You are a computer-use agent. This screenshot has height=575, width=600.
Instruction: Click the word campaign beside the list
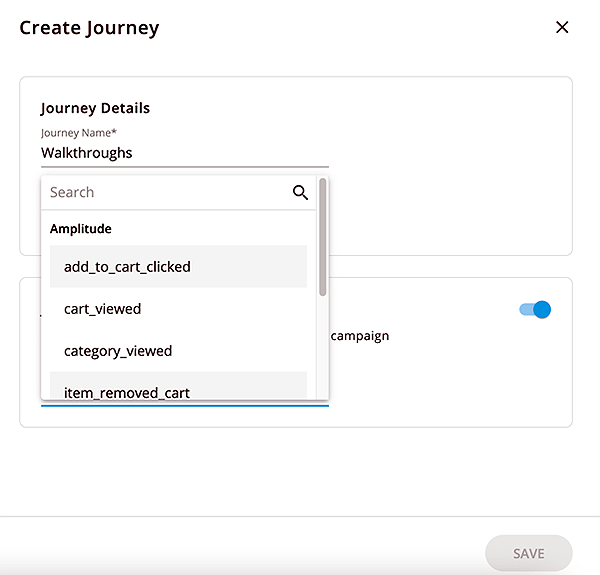360,336
